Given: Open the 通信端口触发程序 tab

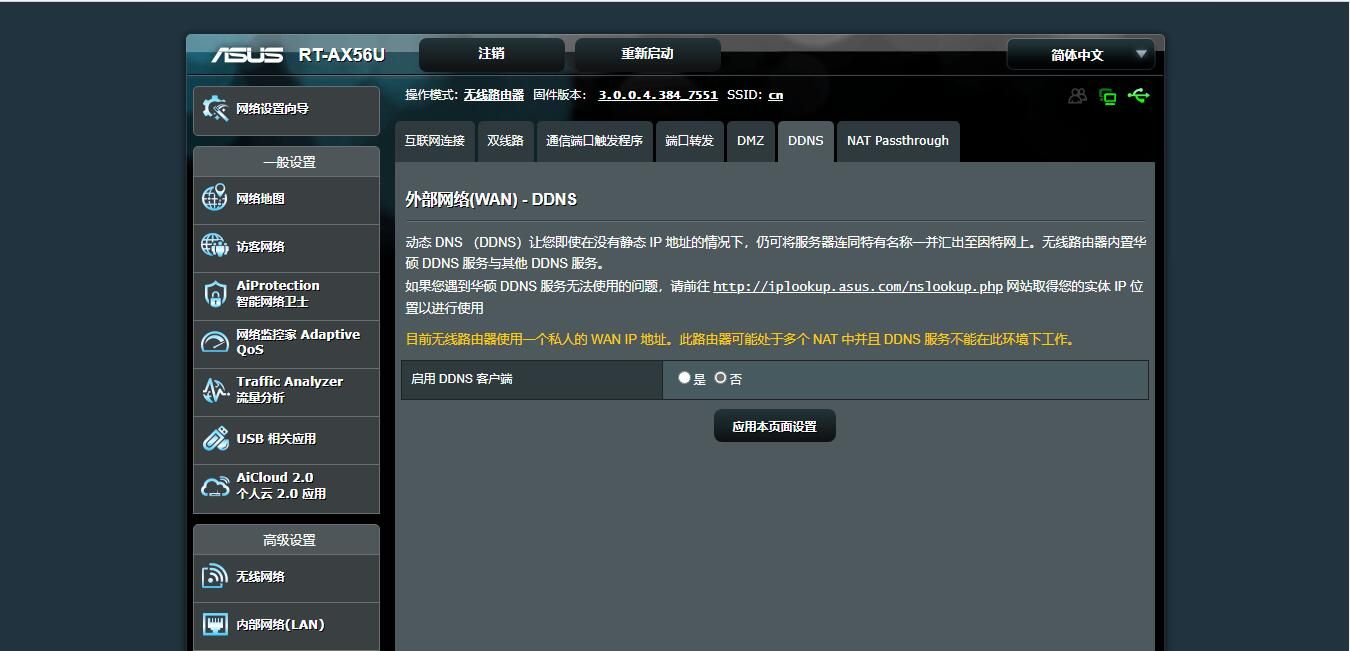Looking at the screenshot, I should (x=594, y=141).
